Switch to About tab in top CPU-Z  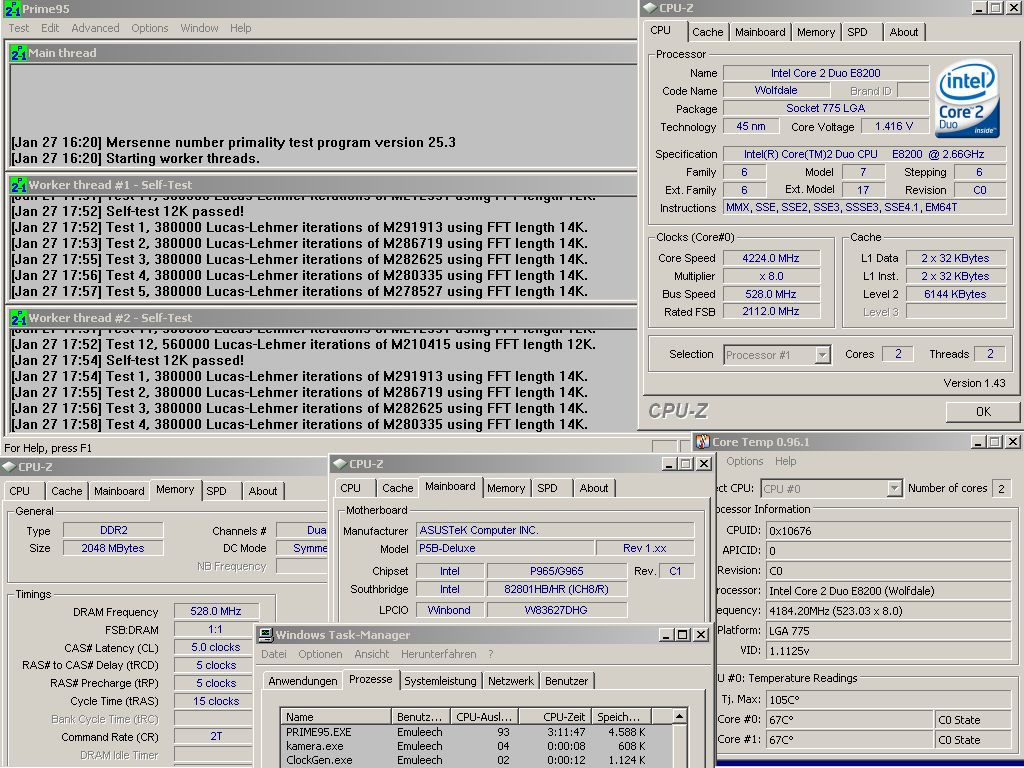(904, 32)
